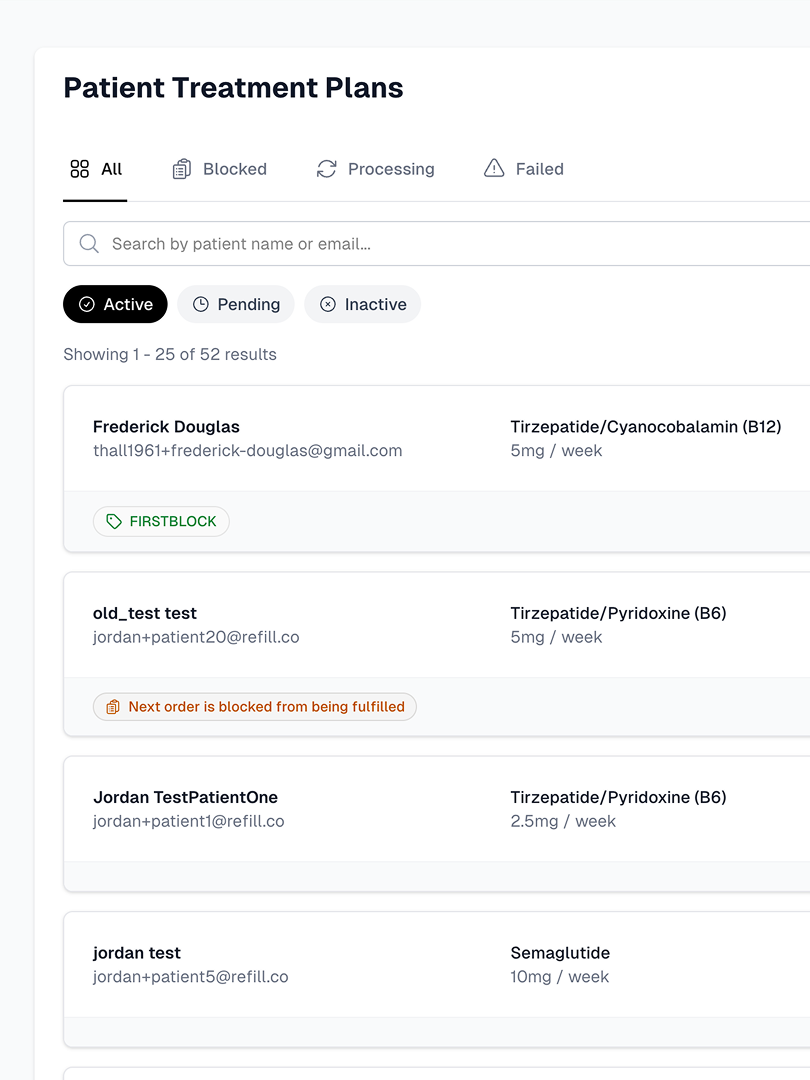This screenshot has height=1080, width=810.
Task: Click the clipboard icon beside Blocked
Action: pos(181,169)
